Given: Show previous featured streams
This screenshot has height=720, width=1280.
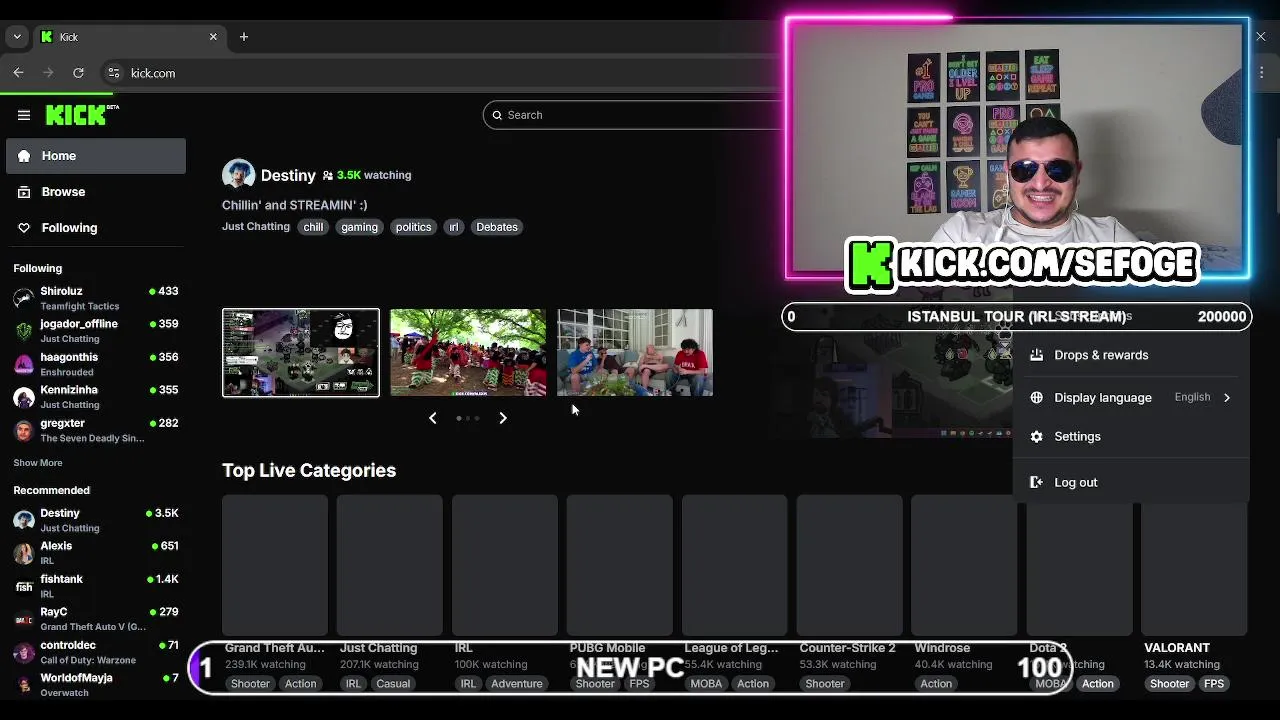Looking at the screenshot, I should pos(433,418).
